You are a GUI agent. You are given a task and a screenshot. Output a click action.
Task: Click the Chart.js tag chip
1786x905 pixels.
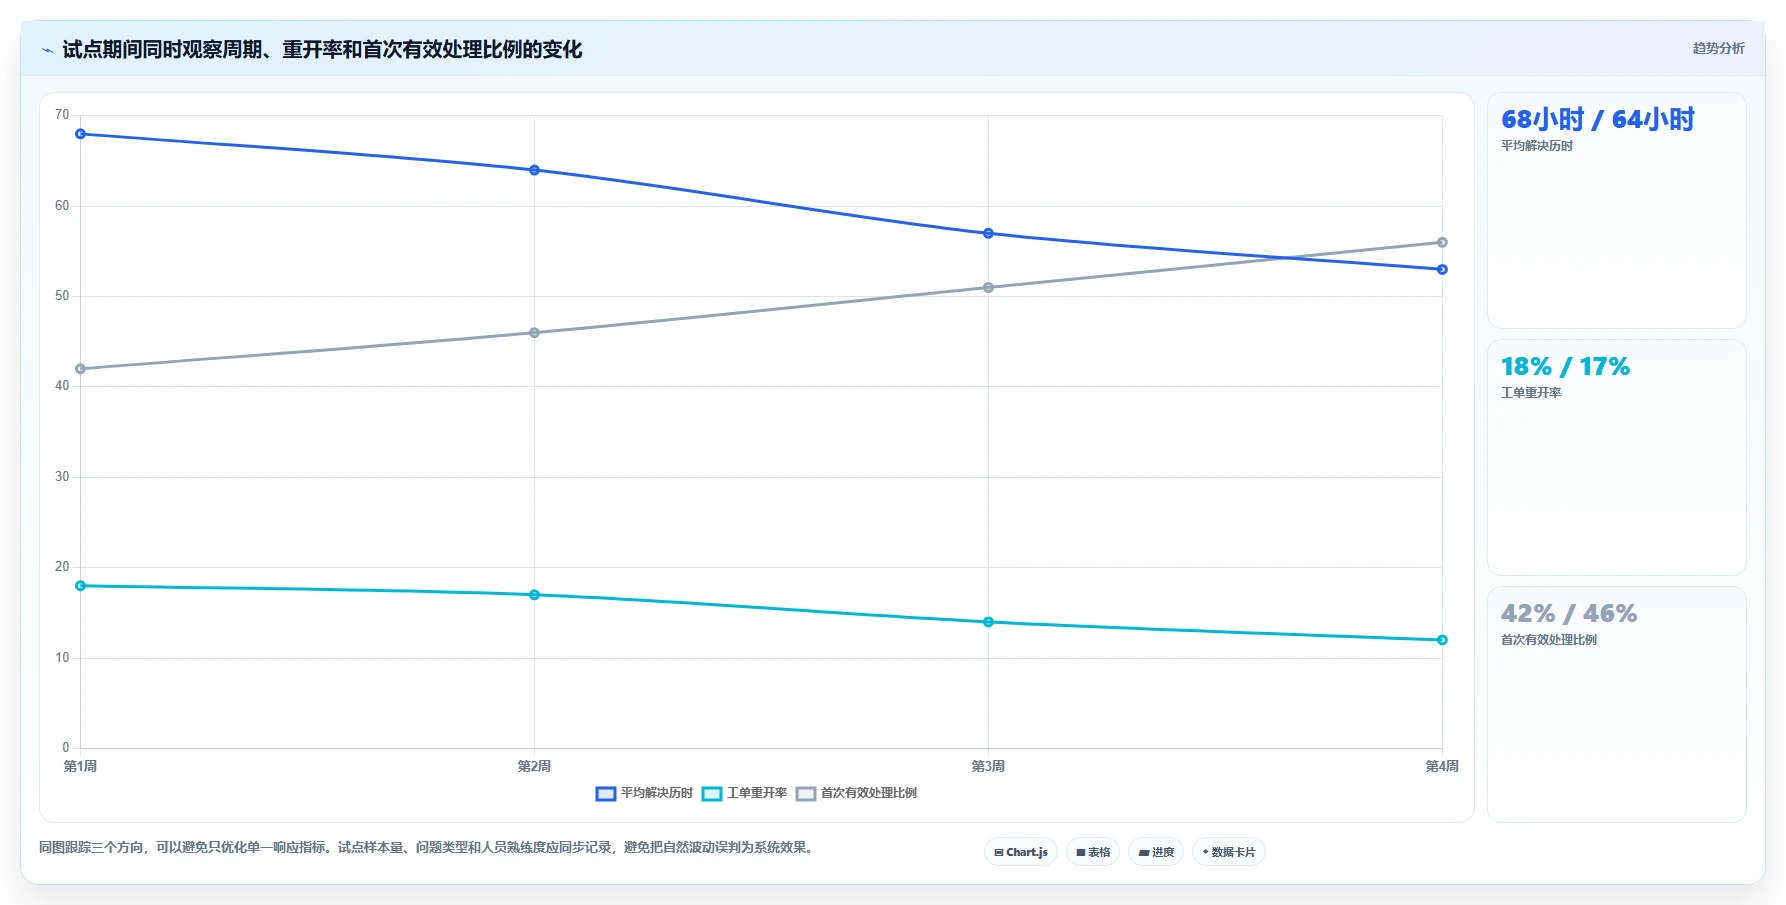tap(1021, 852)
